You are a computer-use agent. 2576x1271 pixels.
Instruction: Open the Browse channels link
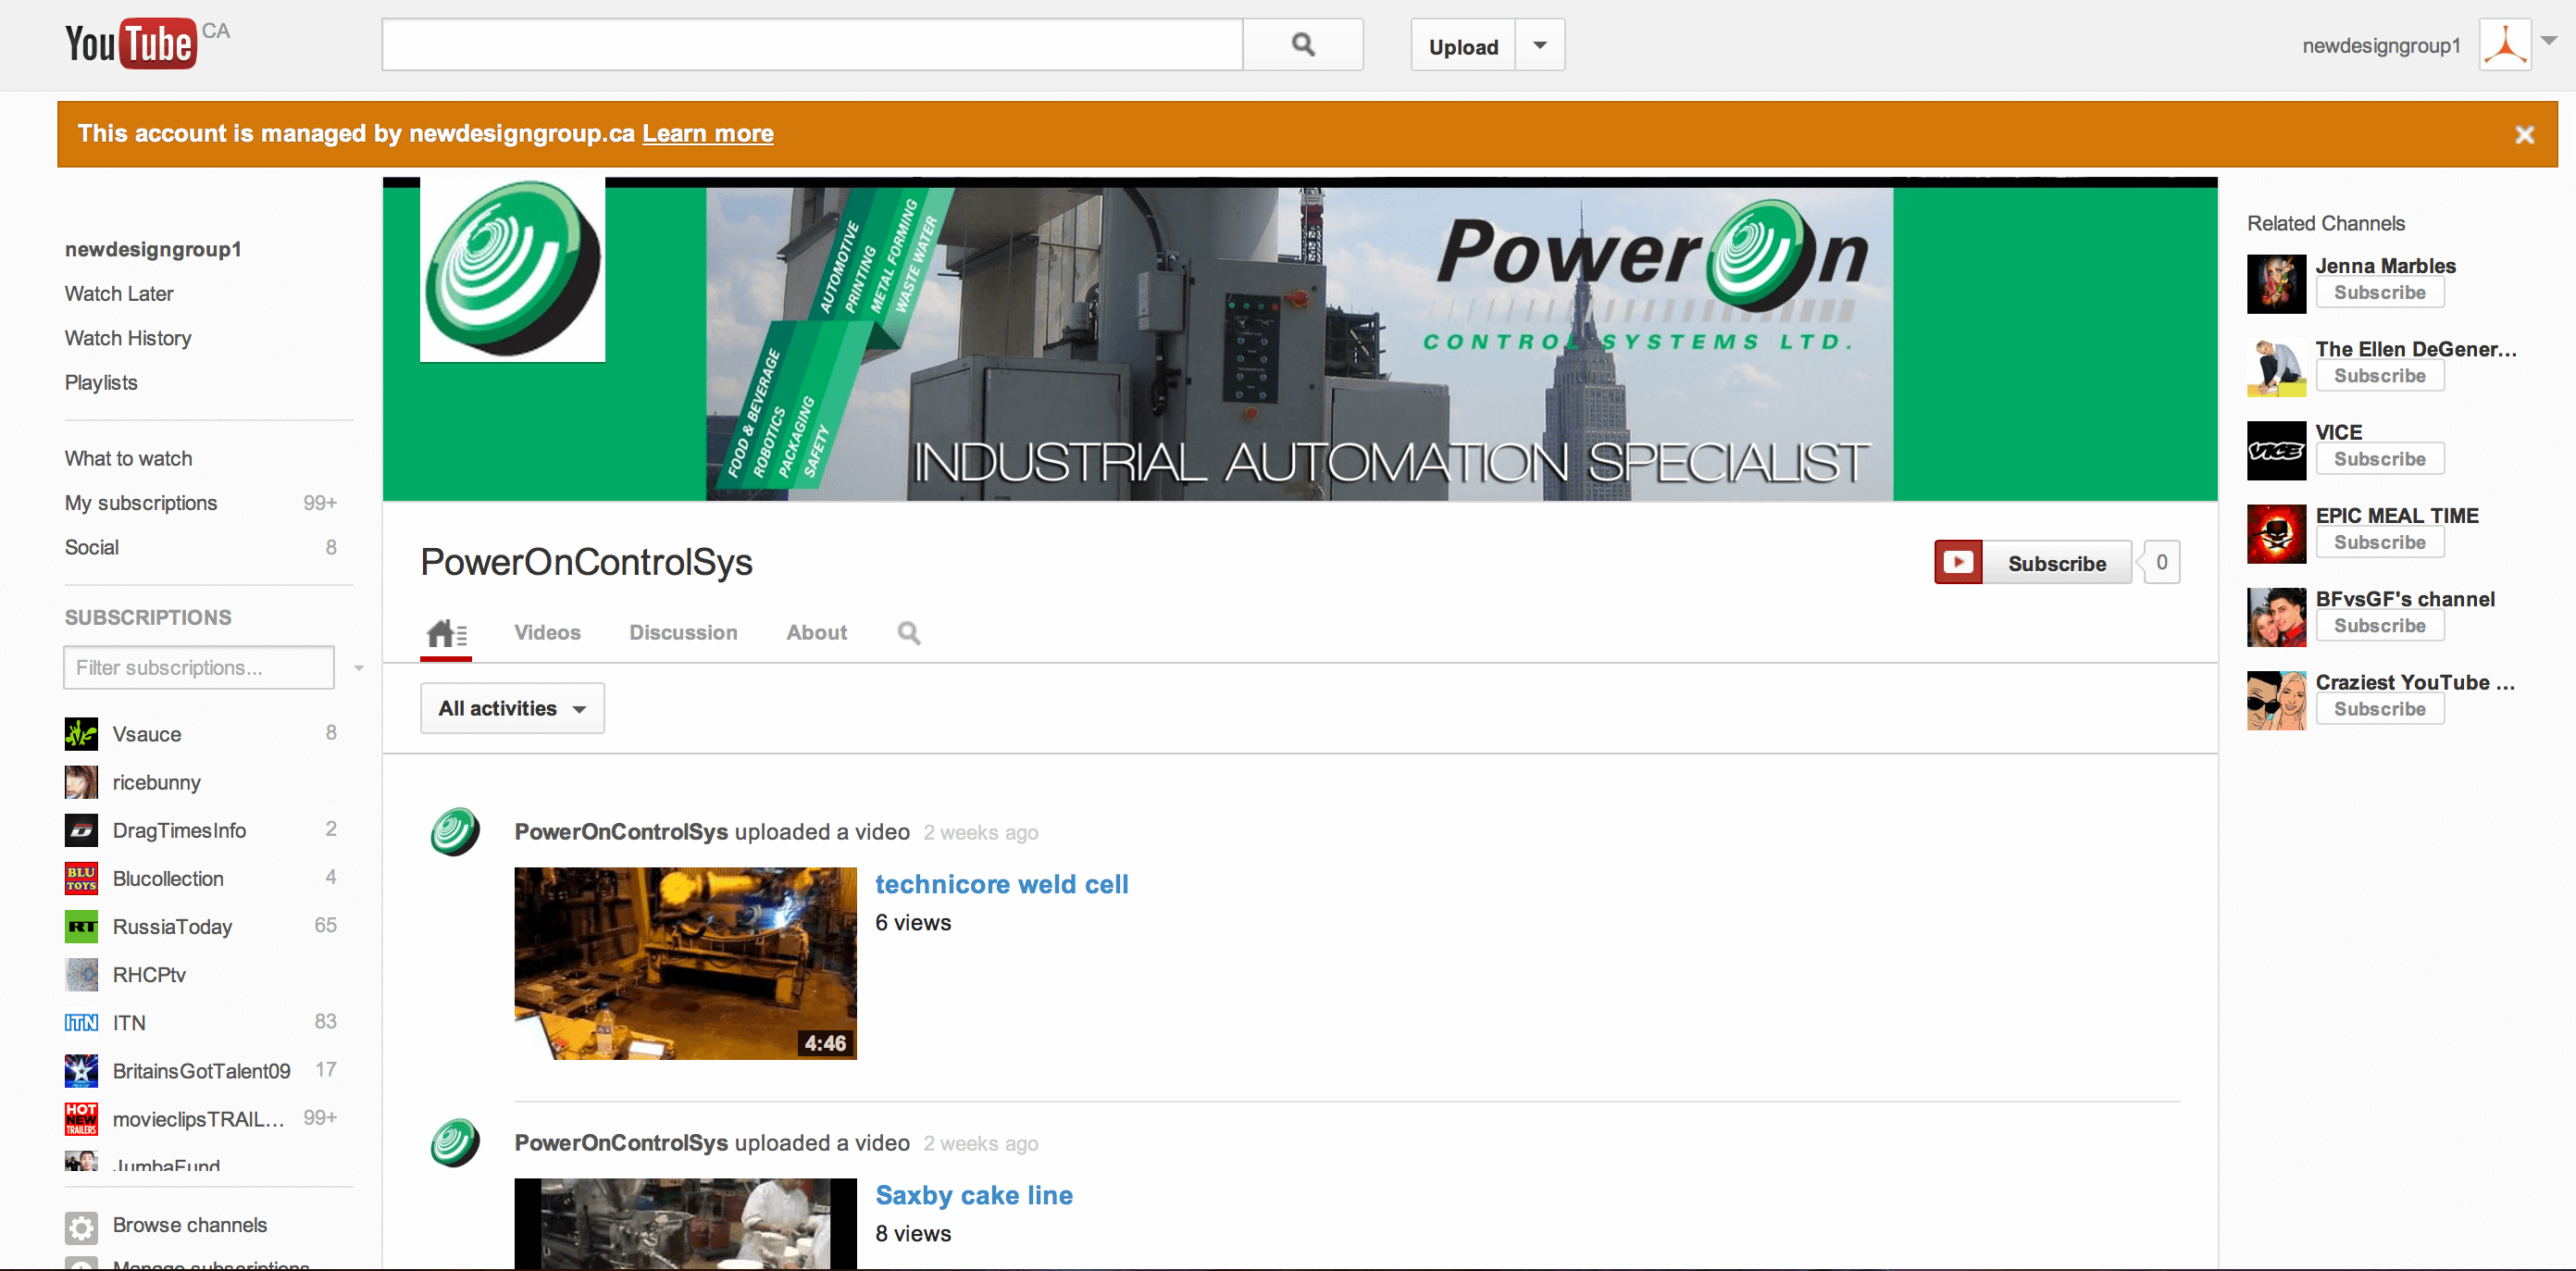click(x=190, y=1225)
